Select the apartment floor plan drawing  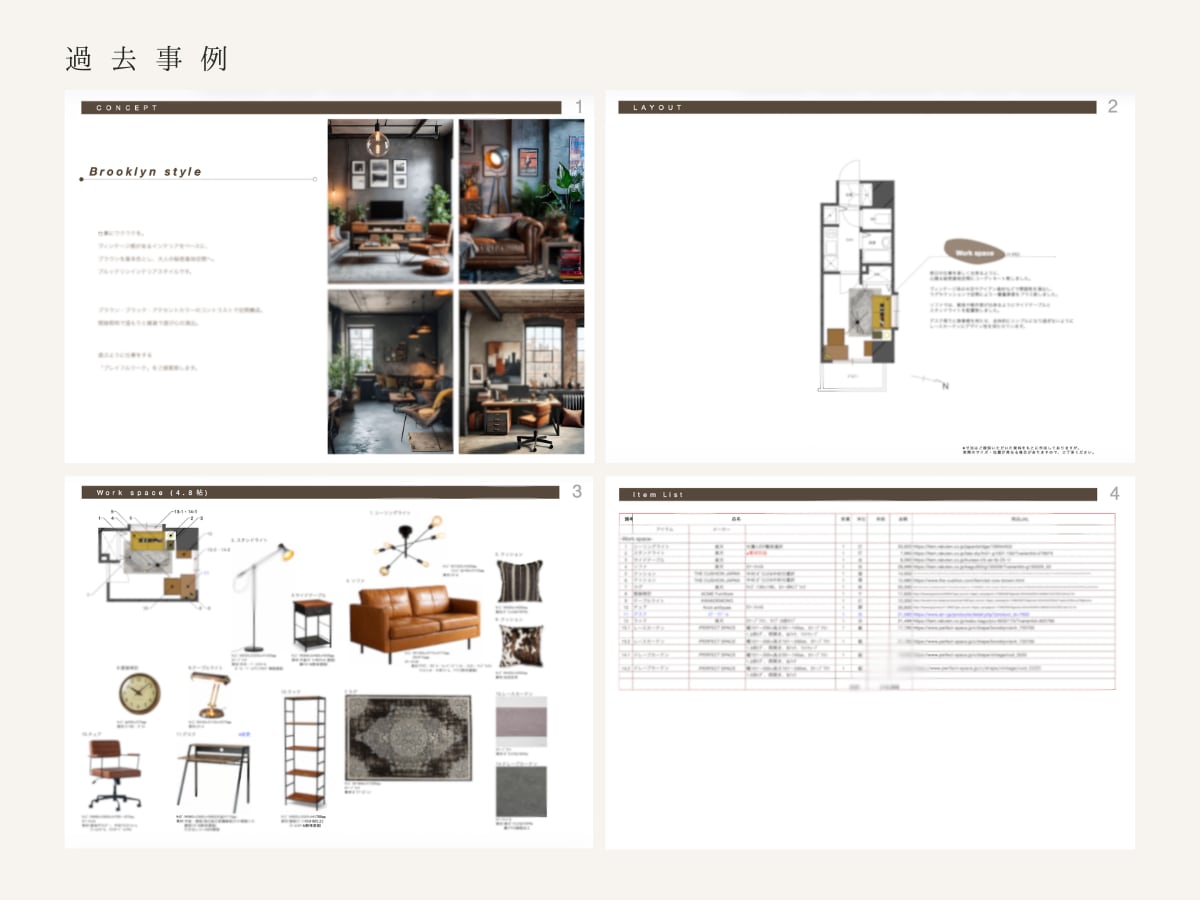click(x=858, y=278)
